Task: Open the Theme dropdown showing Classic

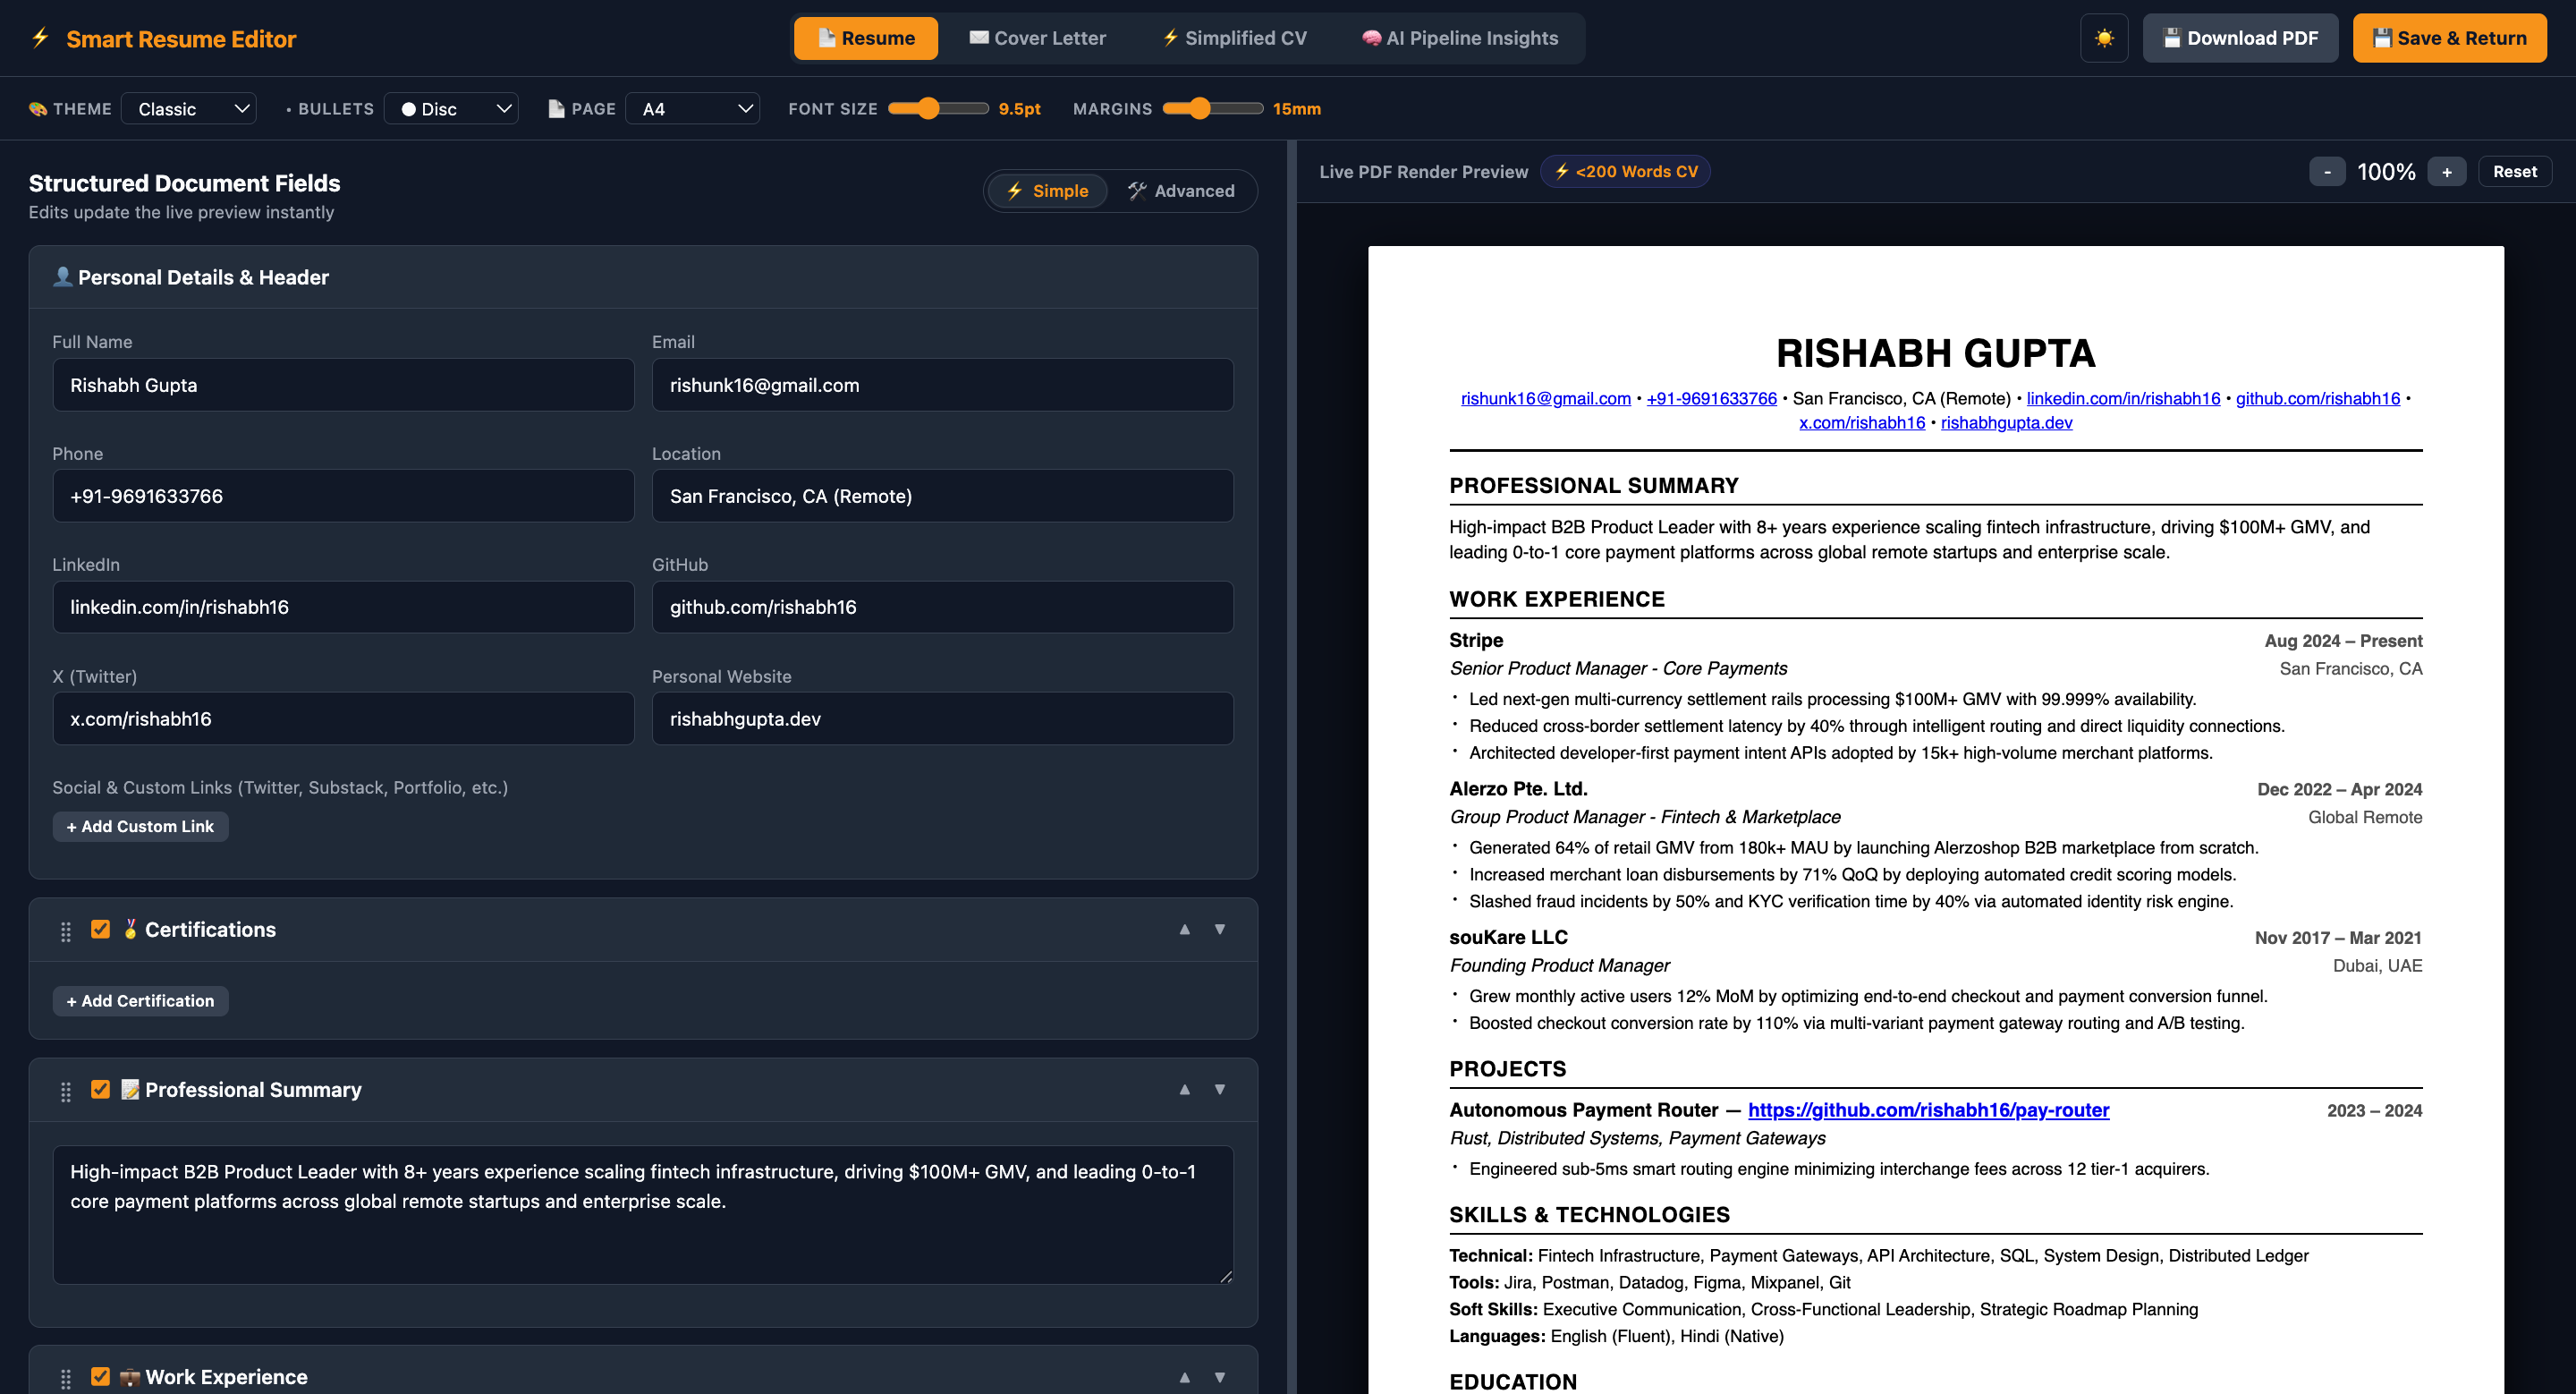Action: pyautogui.click(x=189, y=109)
